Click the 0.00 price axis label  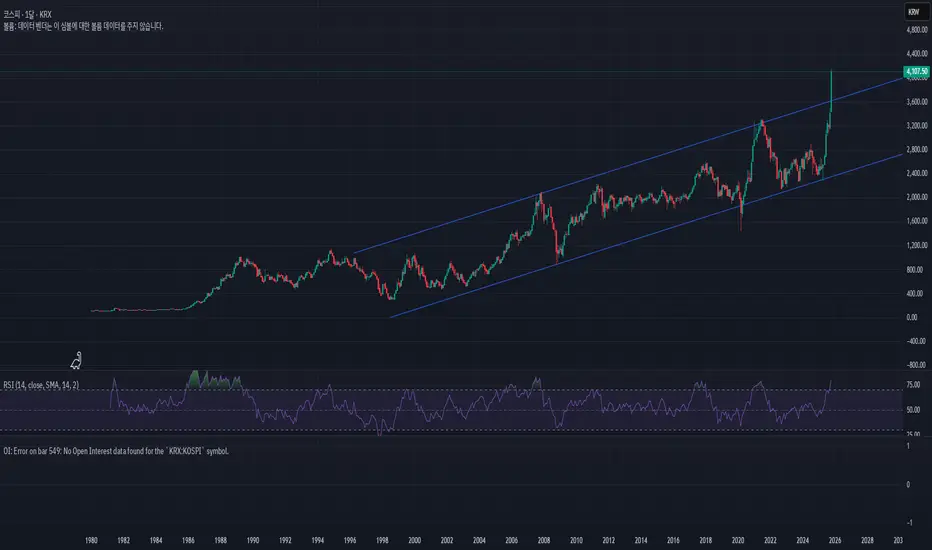tap(912, 318)
